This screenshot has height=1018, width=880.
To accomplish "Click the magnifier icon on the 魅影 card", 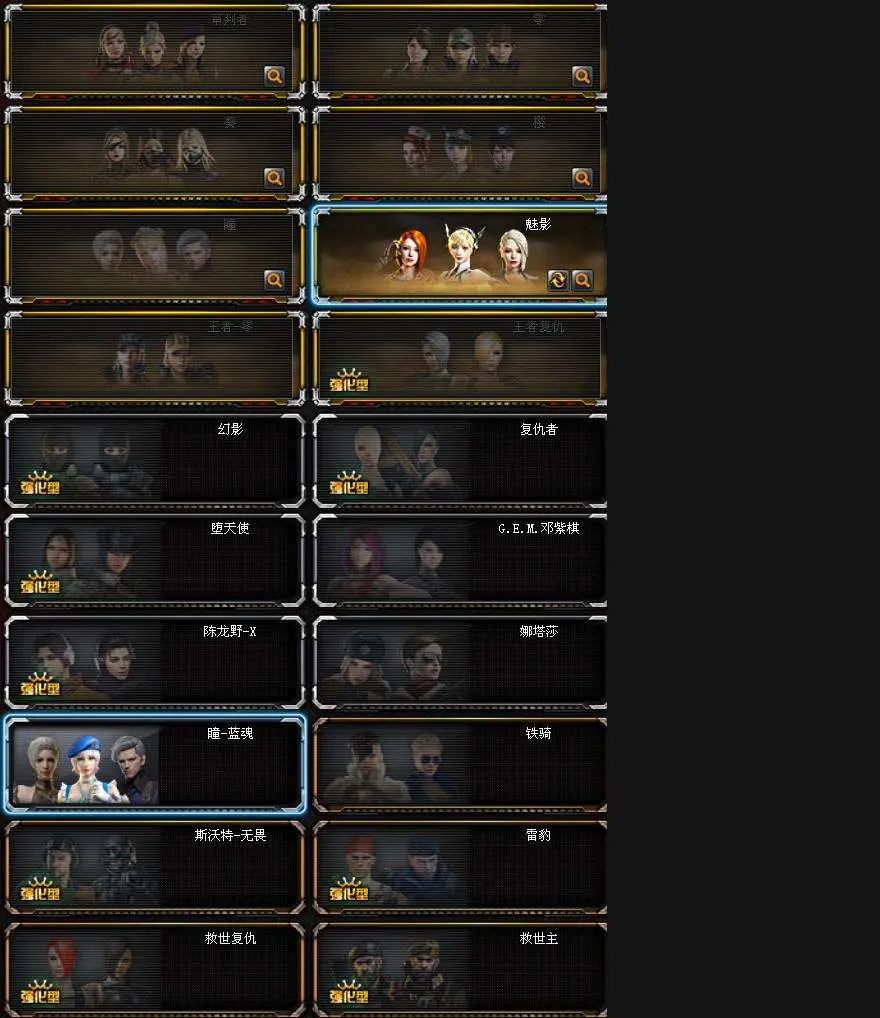I will pos(583,280).
